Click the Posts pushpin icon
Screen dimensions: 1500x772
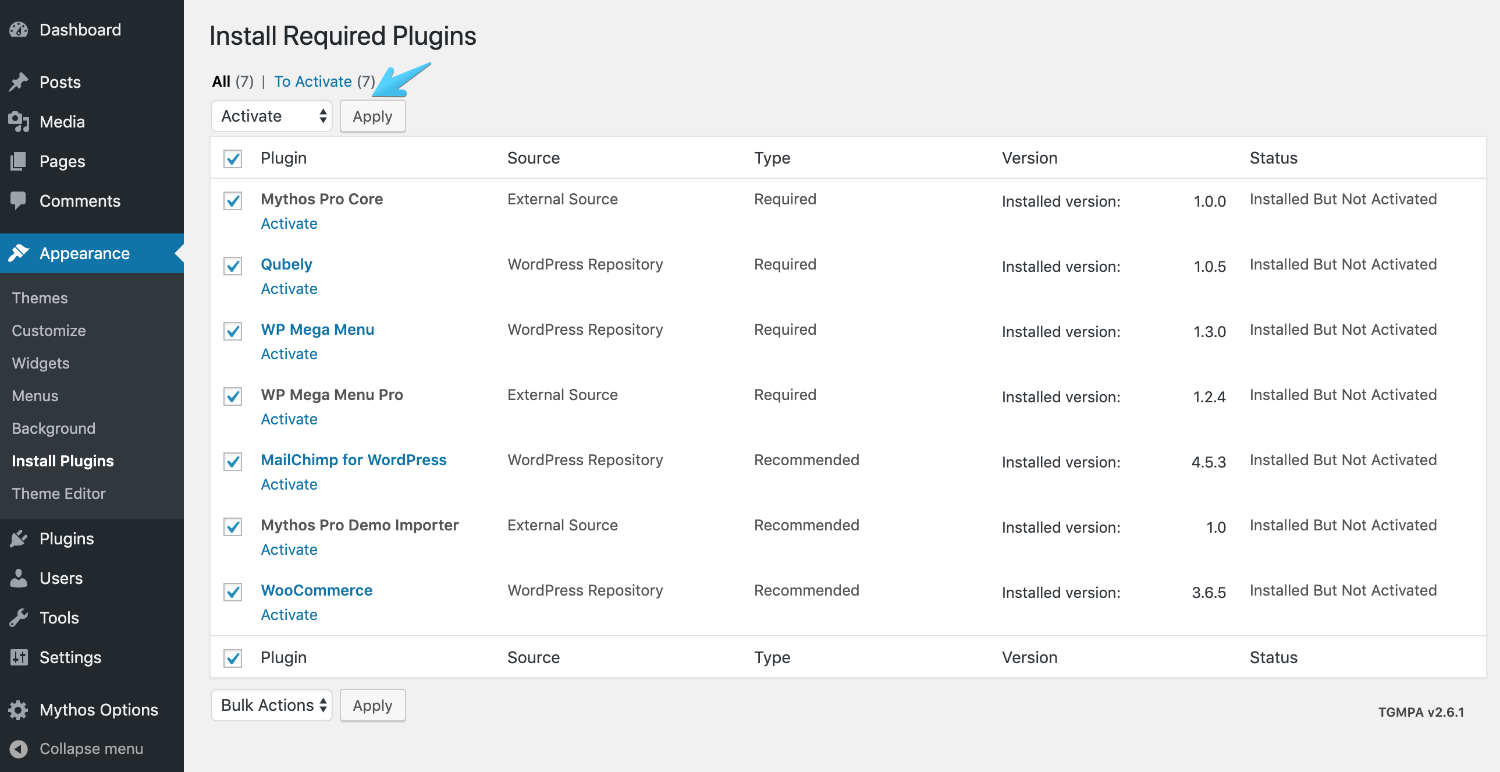pos(18,82)
